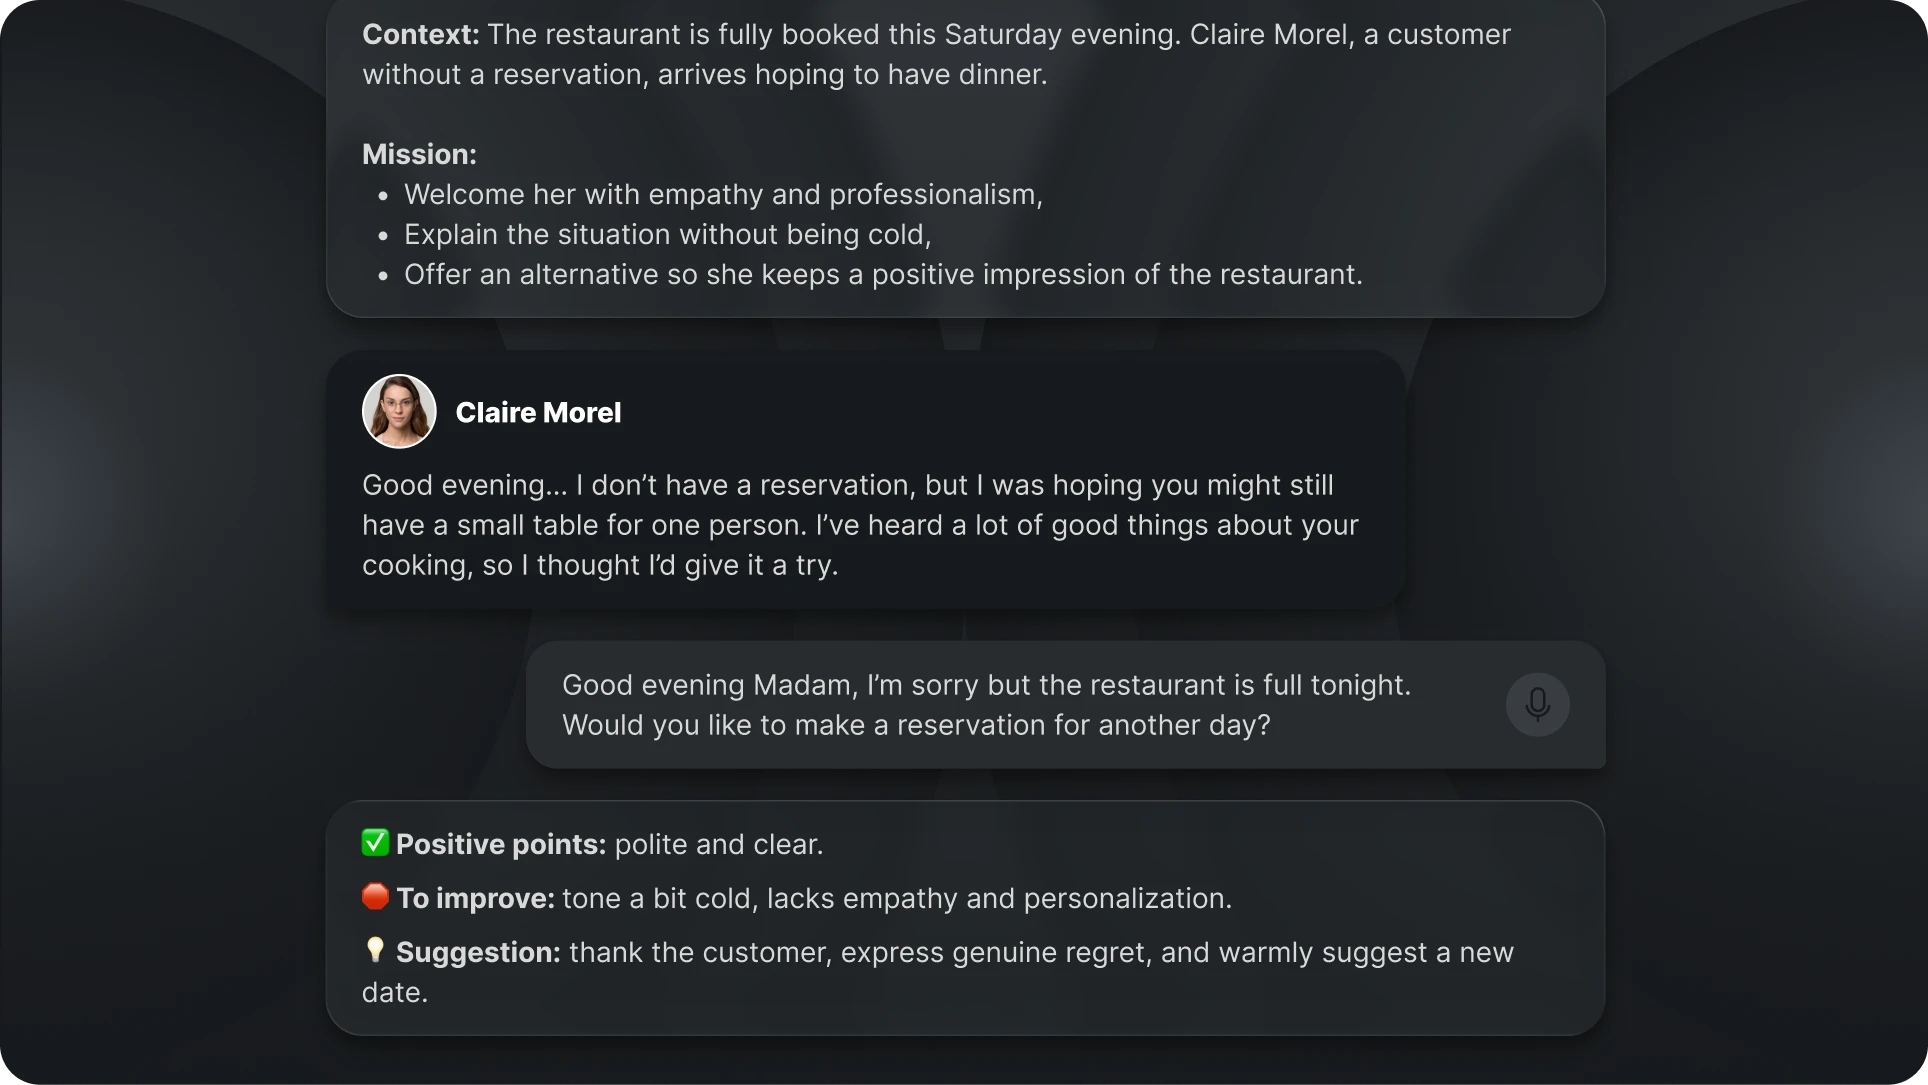Viewport: 1928px width, 1085px height.
Task: Click the Claire Morel name label
Action: (538, 412)
